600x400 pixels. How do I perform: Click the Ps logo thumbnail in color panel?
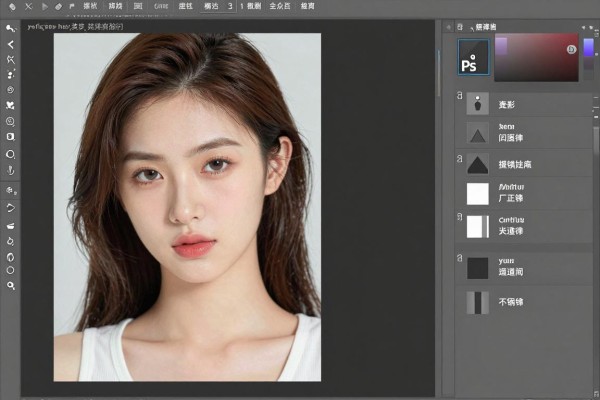(474, 57)
